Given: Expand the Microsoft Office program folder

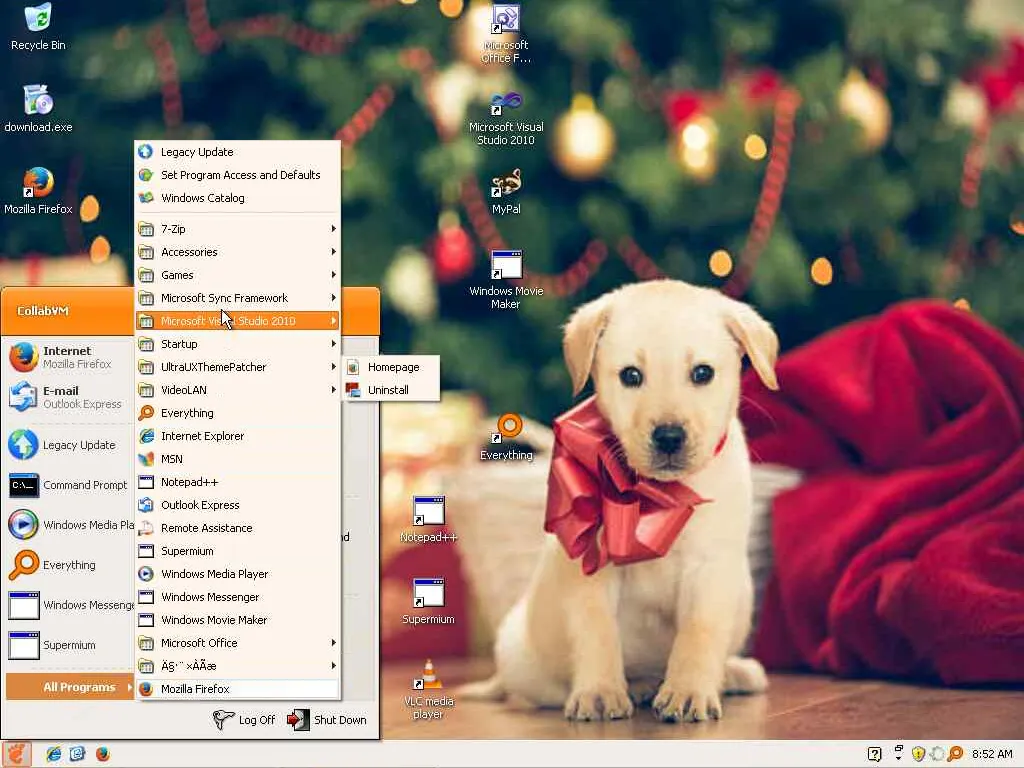Looking at the screenshot, I should pos(238,643).
